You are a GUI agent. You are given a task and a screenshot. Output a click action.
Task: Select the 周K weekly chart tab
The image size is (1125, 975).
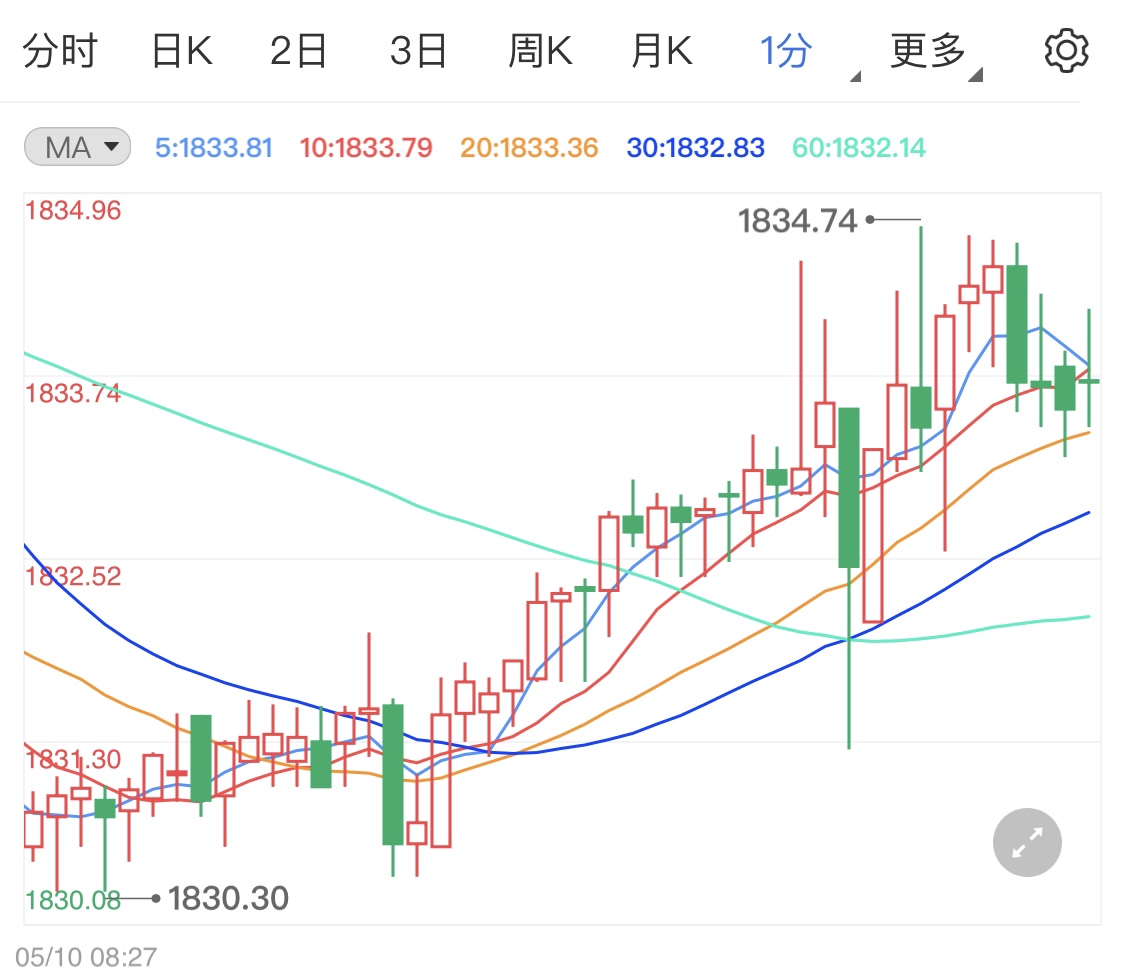click(540, 51)
